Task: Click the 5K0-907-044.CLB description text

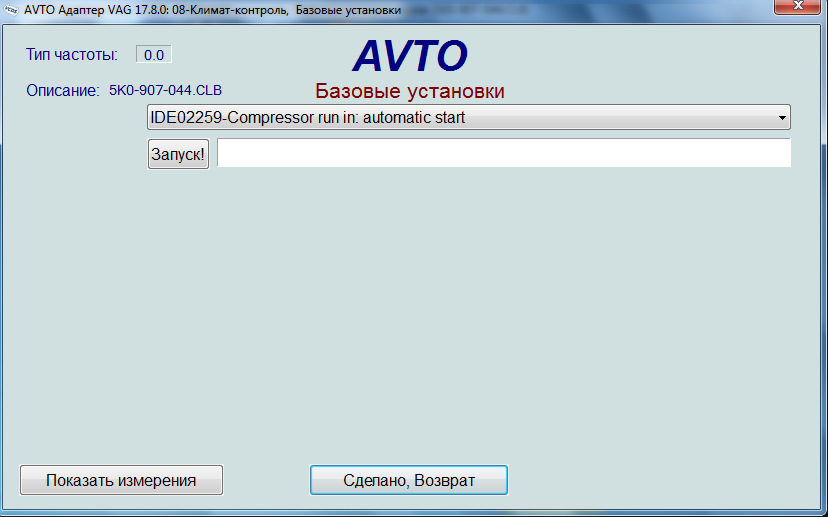Action: tap(165, 90)
